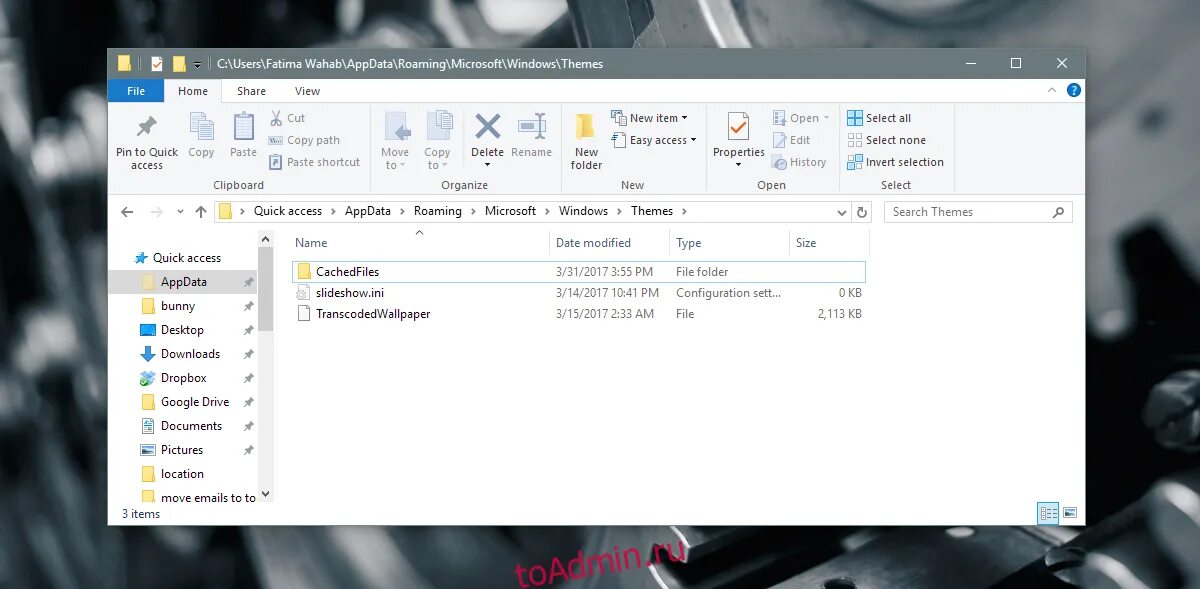Open Downloads in navigation pane
The image size is (1200, 589).
click(x=190, y=354)
